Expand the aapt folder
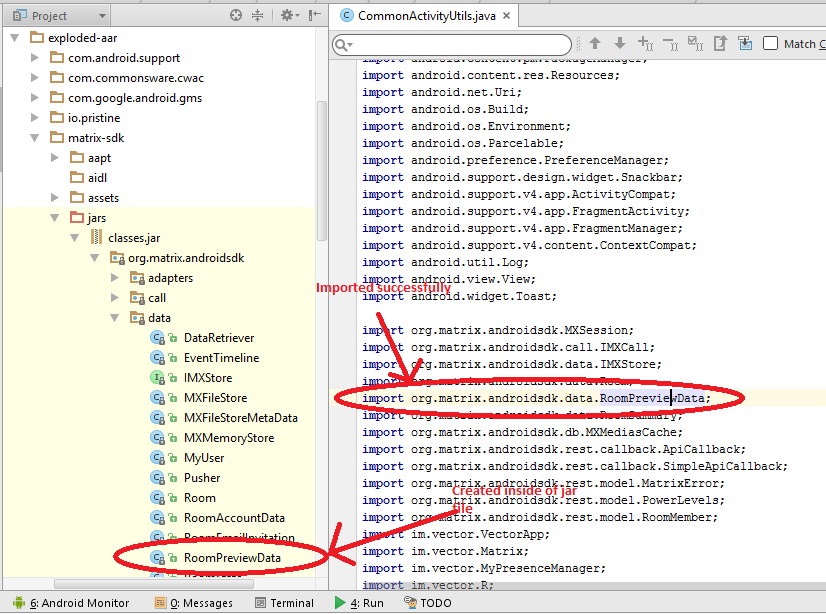826x614 pixels. pos(54,157)
